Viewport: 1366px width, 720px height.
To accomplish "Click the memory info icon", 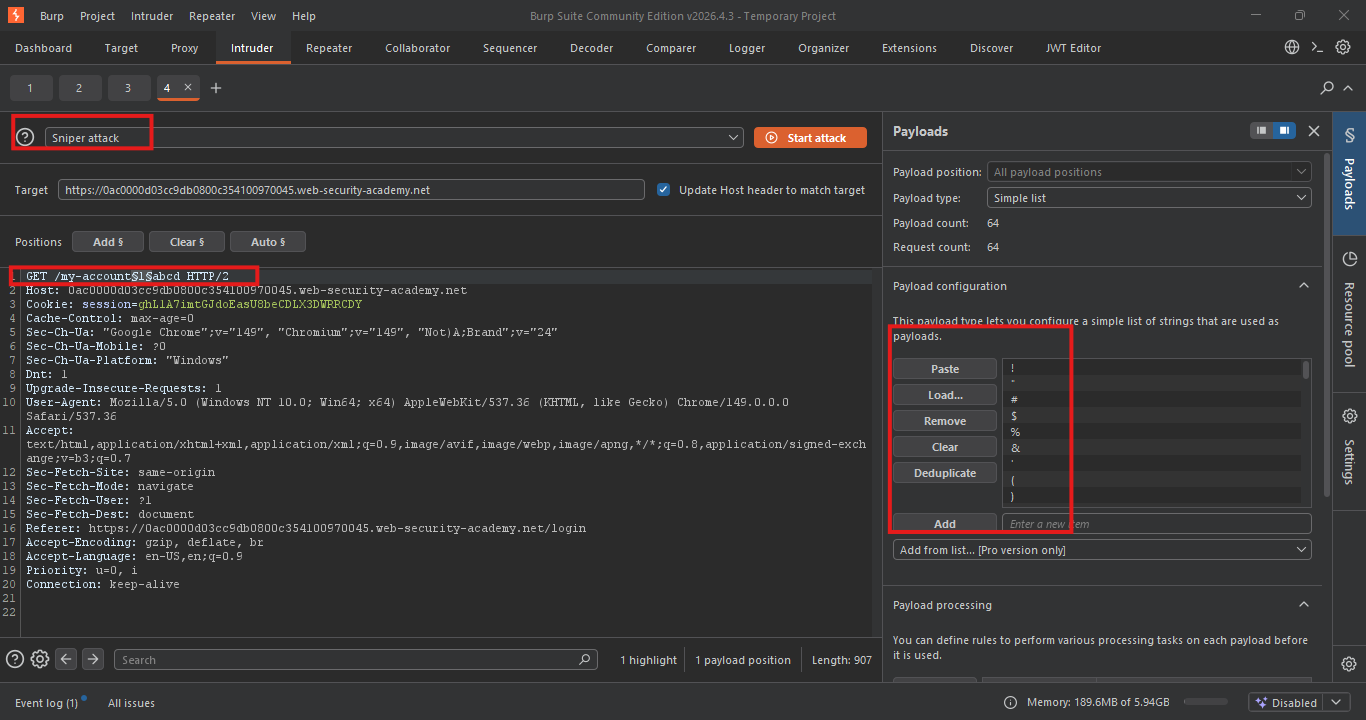I will [x=1010, y=702].
